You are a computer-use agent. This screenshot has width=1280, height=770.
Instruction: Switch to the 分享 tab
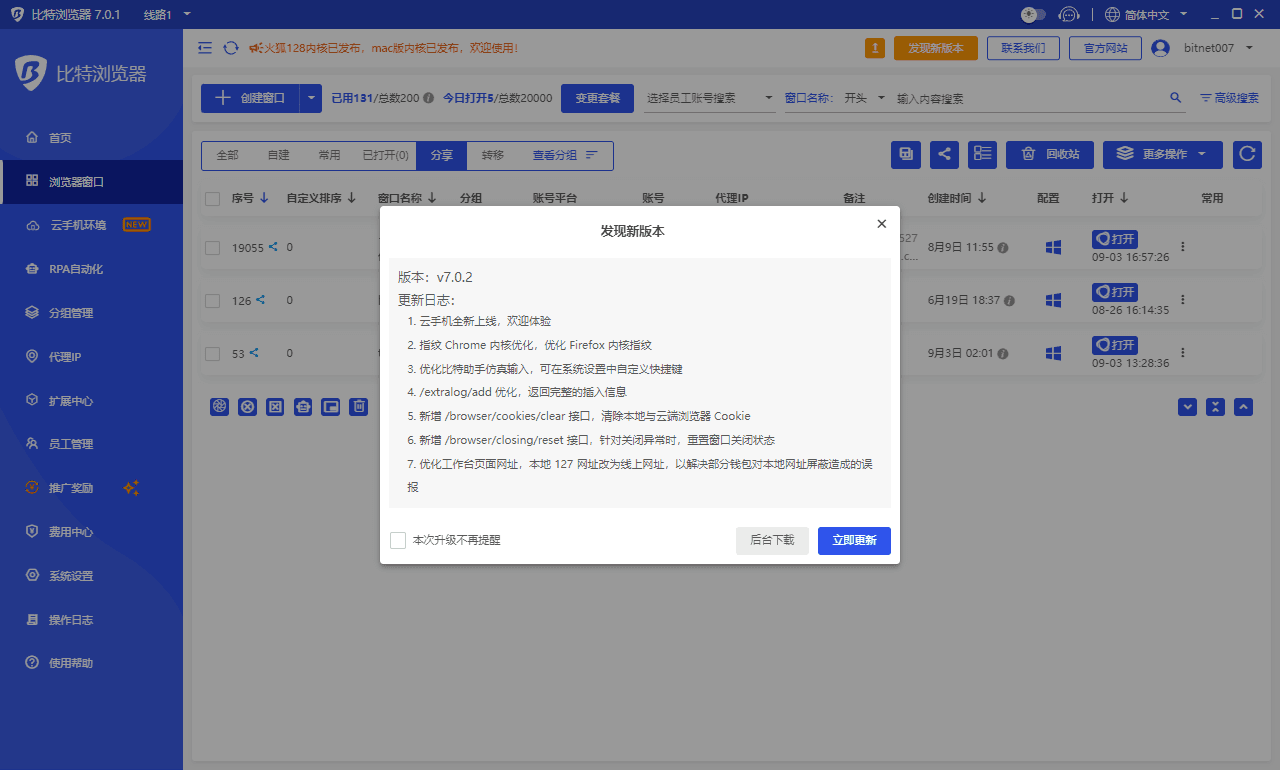(441, 156)
